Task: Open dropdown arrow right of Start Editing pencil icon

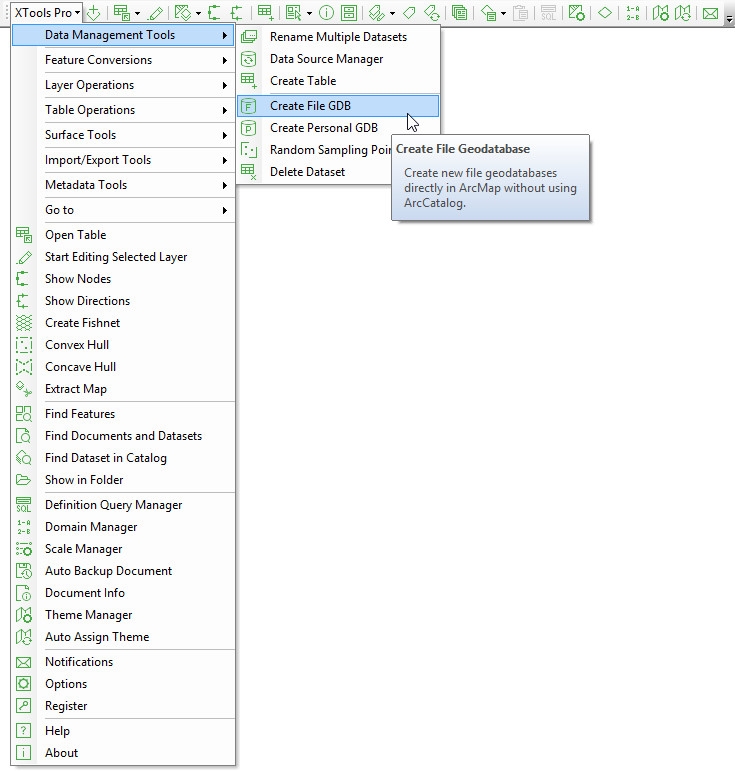Action: tap(198, 14)
